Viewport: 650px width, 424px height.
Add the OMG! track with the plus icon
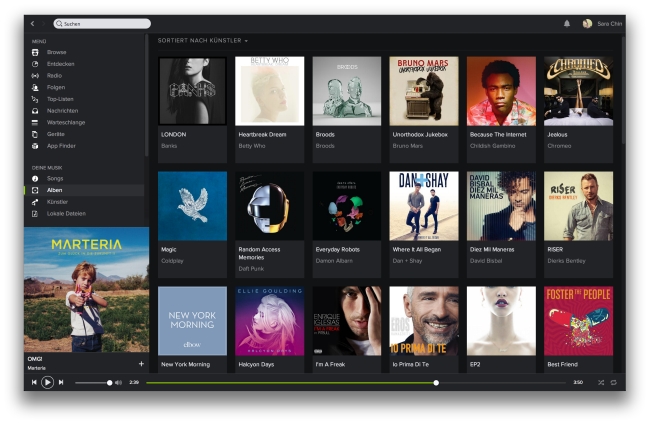coord(141,364)
